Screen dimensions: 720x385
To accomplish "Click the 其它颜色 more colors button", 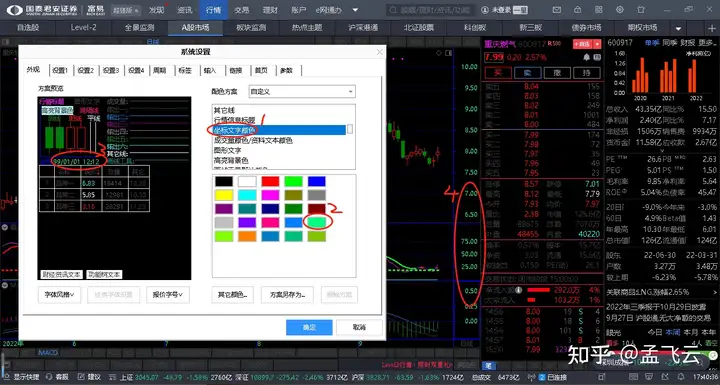I will tap(233, 294).
